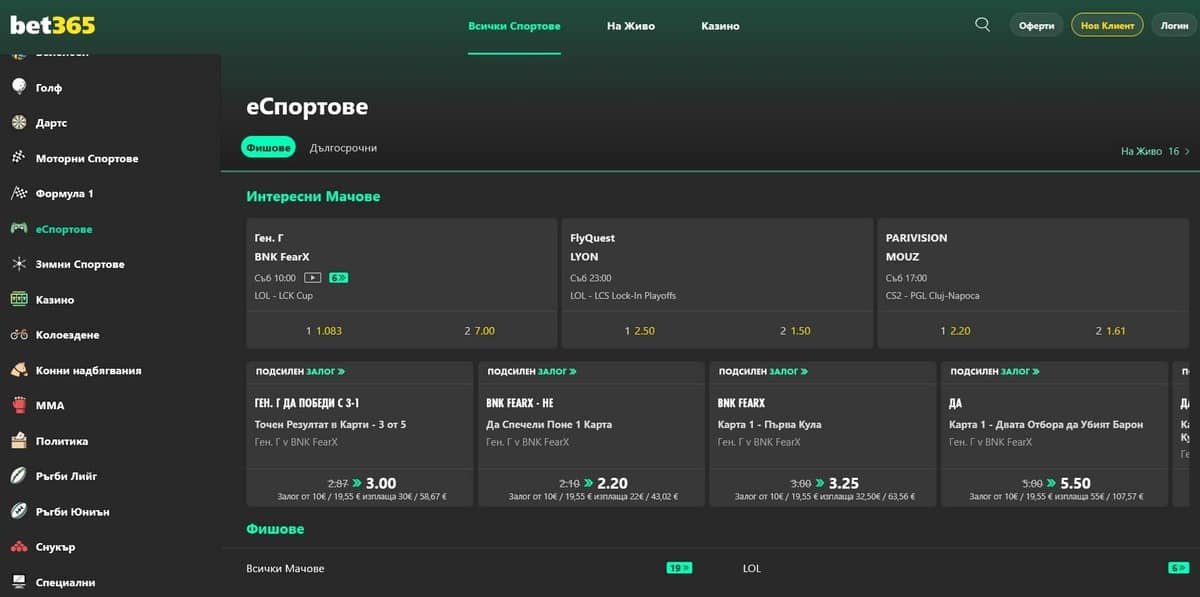Click the Снукър balls icon
1200x597 pixels.
pyautogui.click(x=19, y=547)
